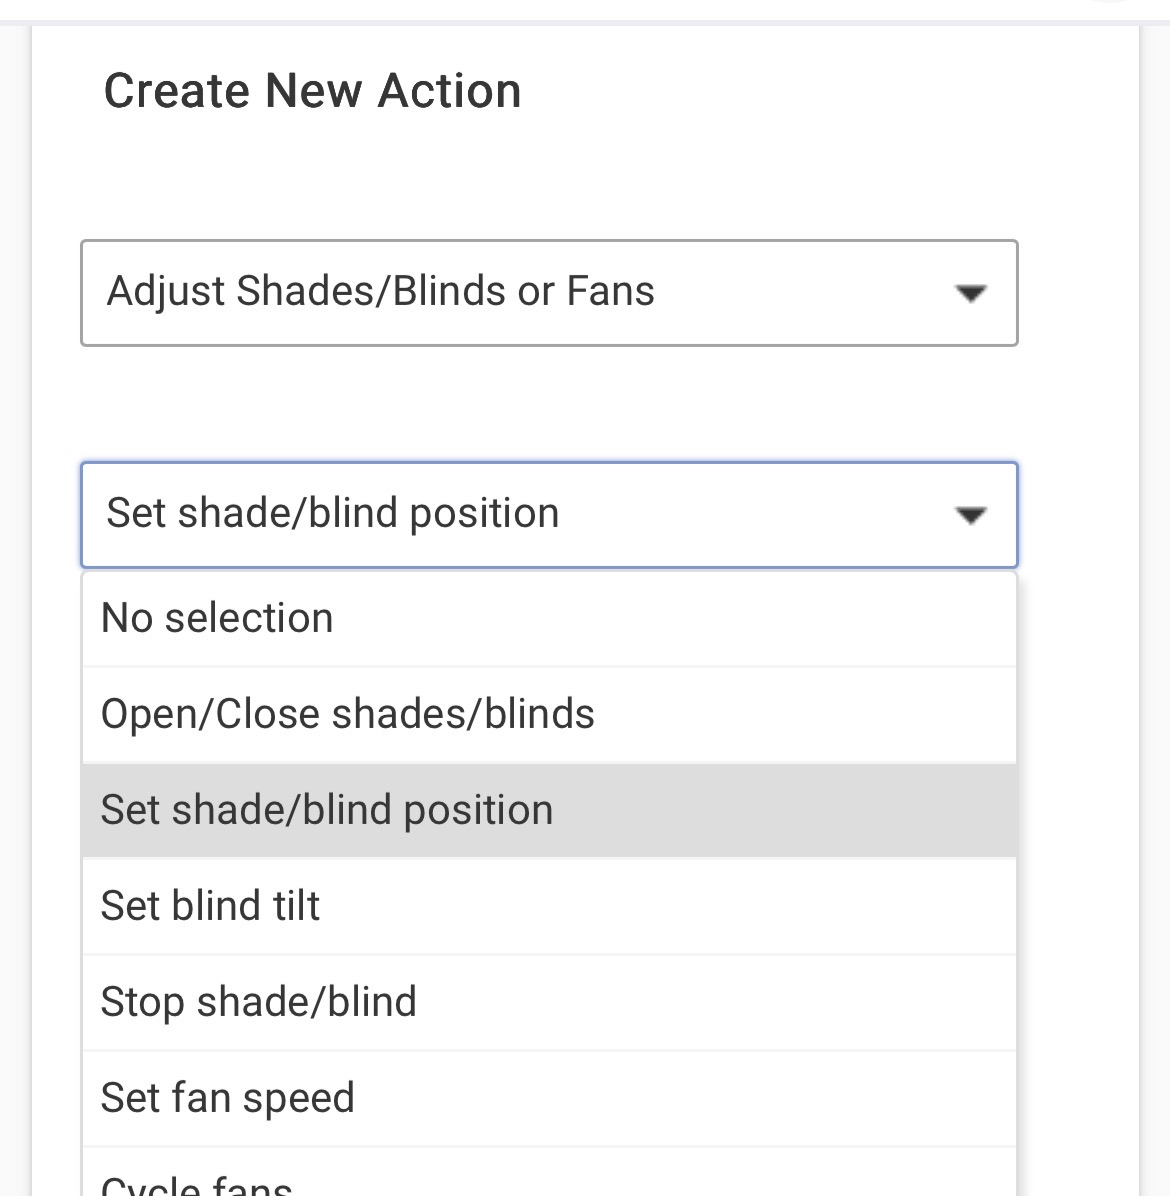Collapse the Set shade/blind position combo box
The width and height of the screenshot is (1170, 1196).
[x=548, y=515]
